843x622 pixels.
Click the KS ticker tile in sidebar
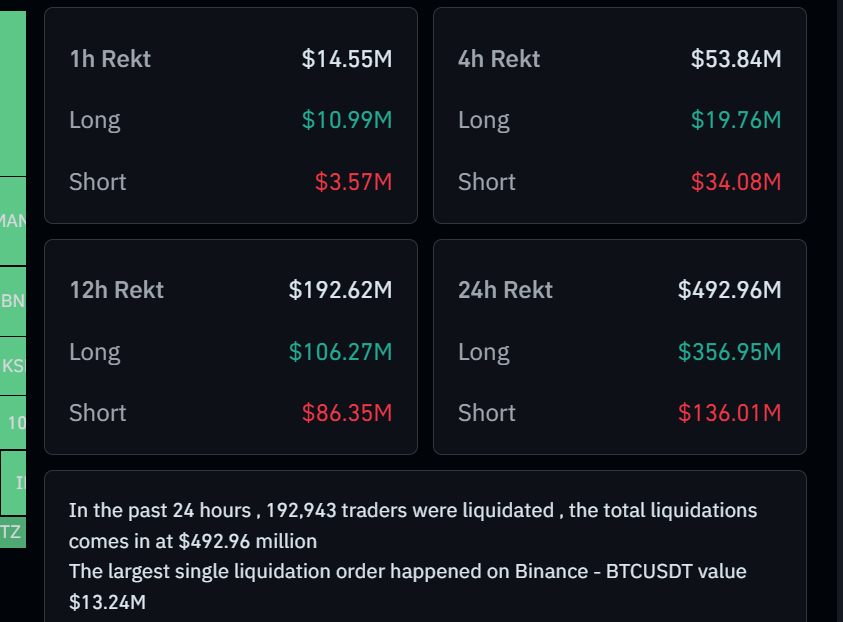pos(12,365)
